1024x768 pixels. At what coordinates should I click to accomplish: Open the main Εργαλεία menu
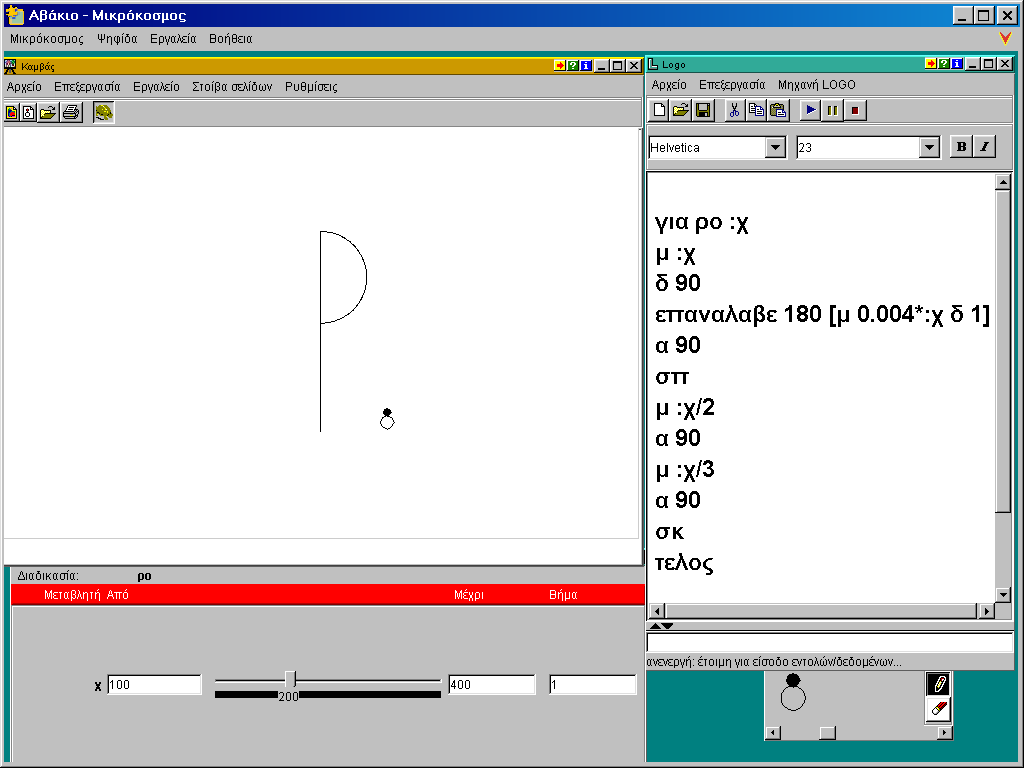click(x=173, y=39)
